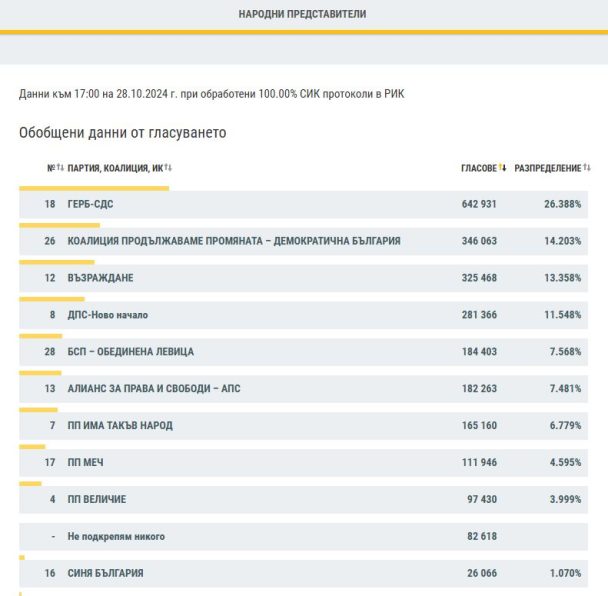Sort table by РАЗПРЕДЕЛЕНИЕ header text
The height and width of the screenshot is (596, 608).
(x=547, y=168)
